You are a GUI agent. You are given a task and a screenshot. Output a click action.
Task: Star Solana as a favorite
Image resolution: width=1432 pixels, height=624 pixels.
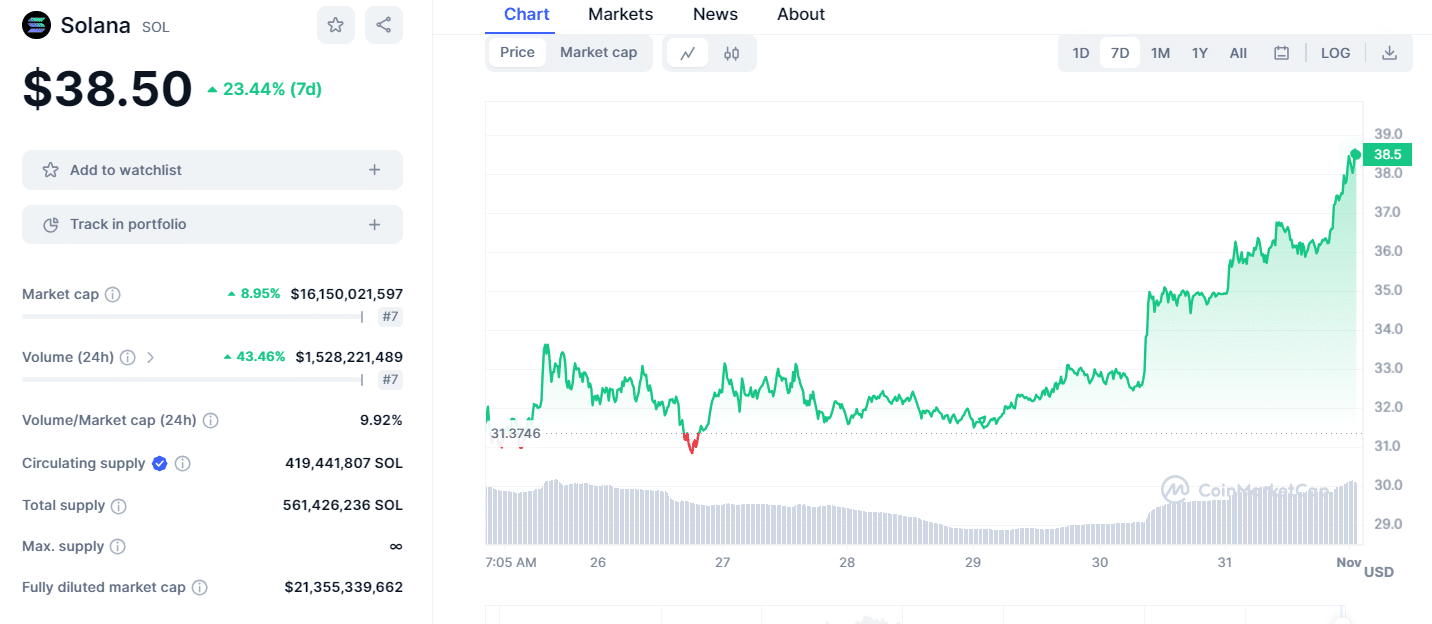[x=336, y=25]
